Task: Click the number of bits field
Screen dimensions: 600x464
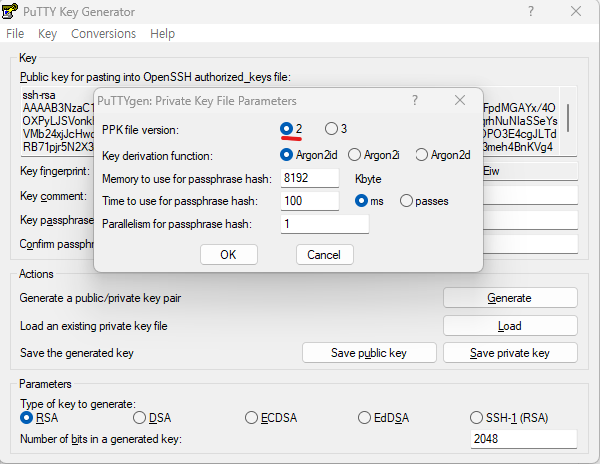Action: click(x=523, y=439)
